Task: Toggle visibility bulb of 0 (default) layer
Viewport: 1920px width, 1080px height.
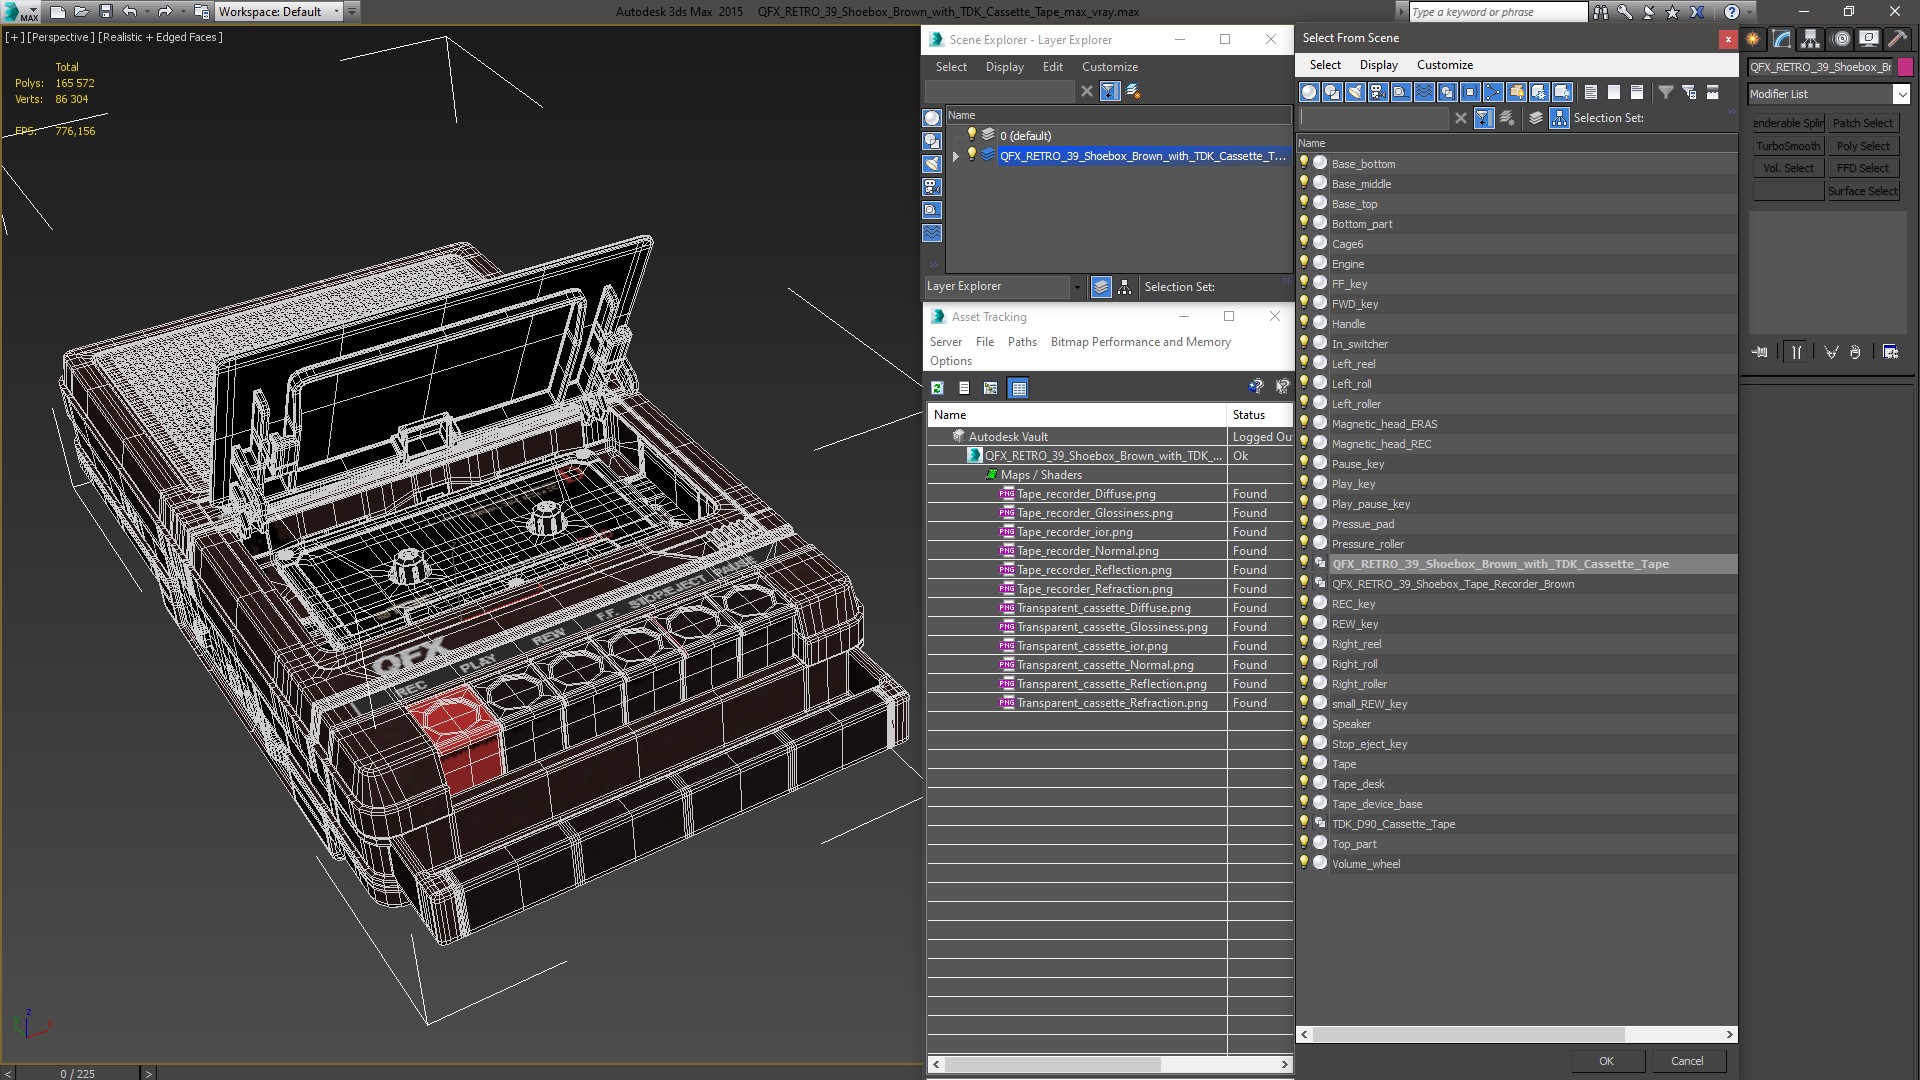Action: 970,135
